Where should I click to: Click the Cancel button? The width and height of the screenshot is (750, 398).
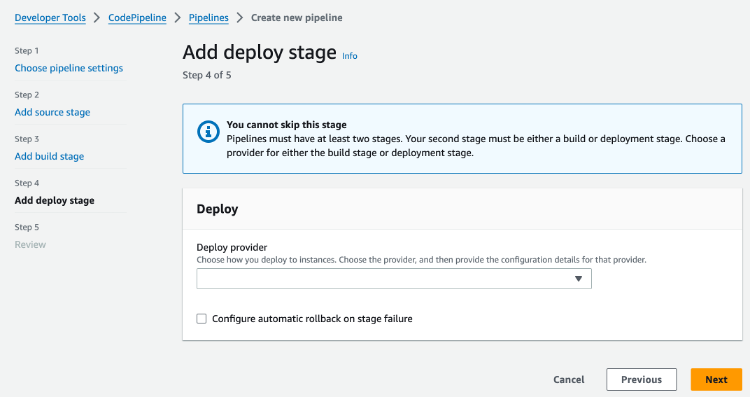(569, 379)
